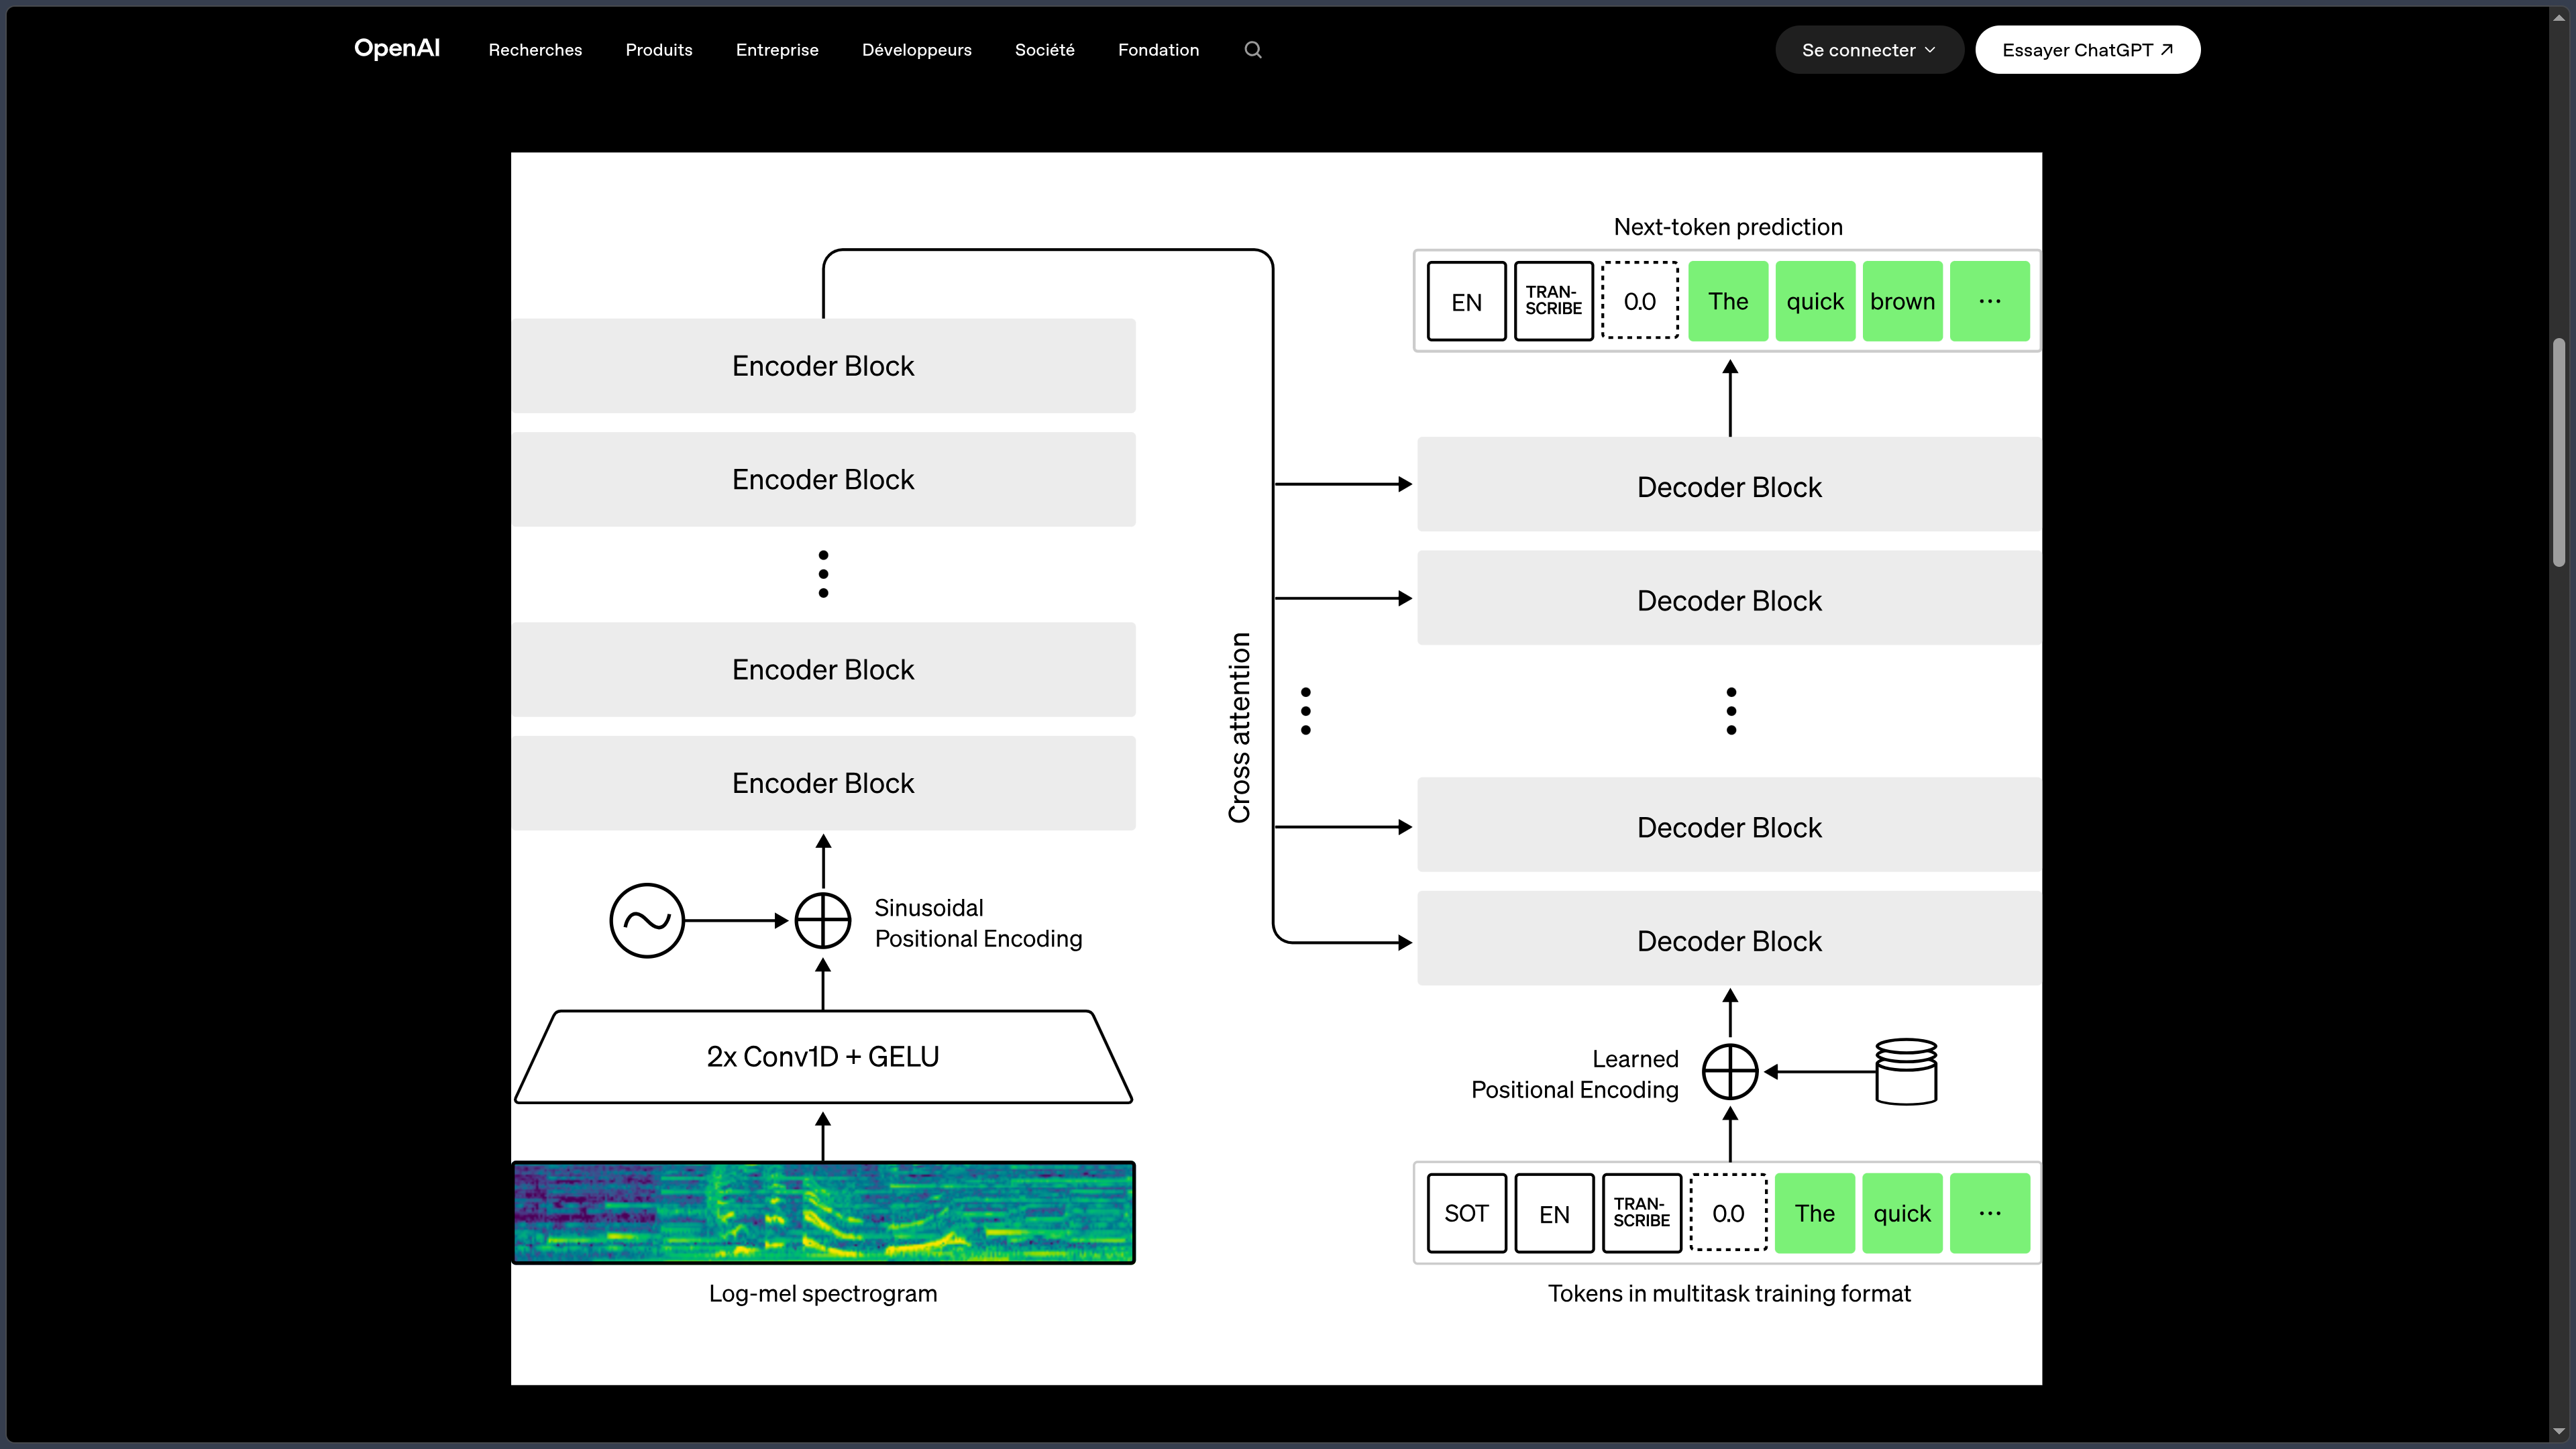The image size is (2576, 1449).
Task: Click the sinusoidal wave circle symbol
Action: 647,920
